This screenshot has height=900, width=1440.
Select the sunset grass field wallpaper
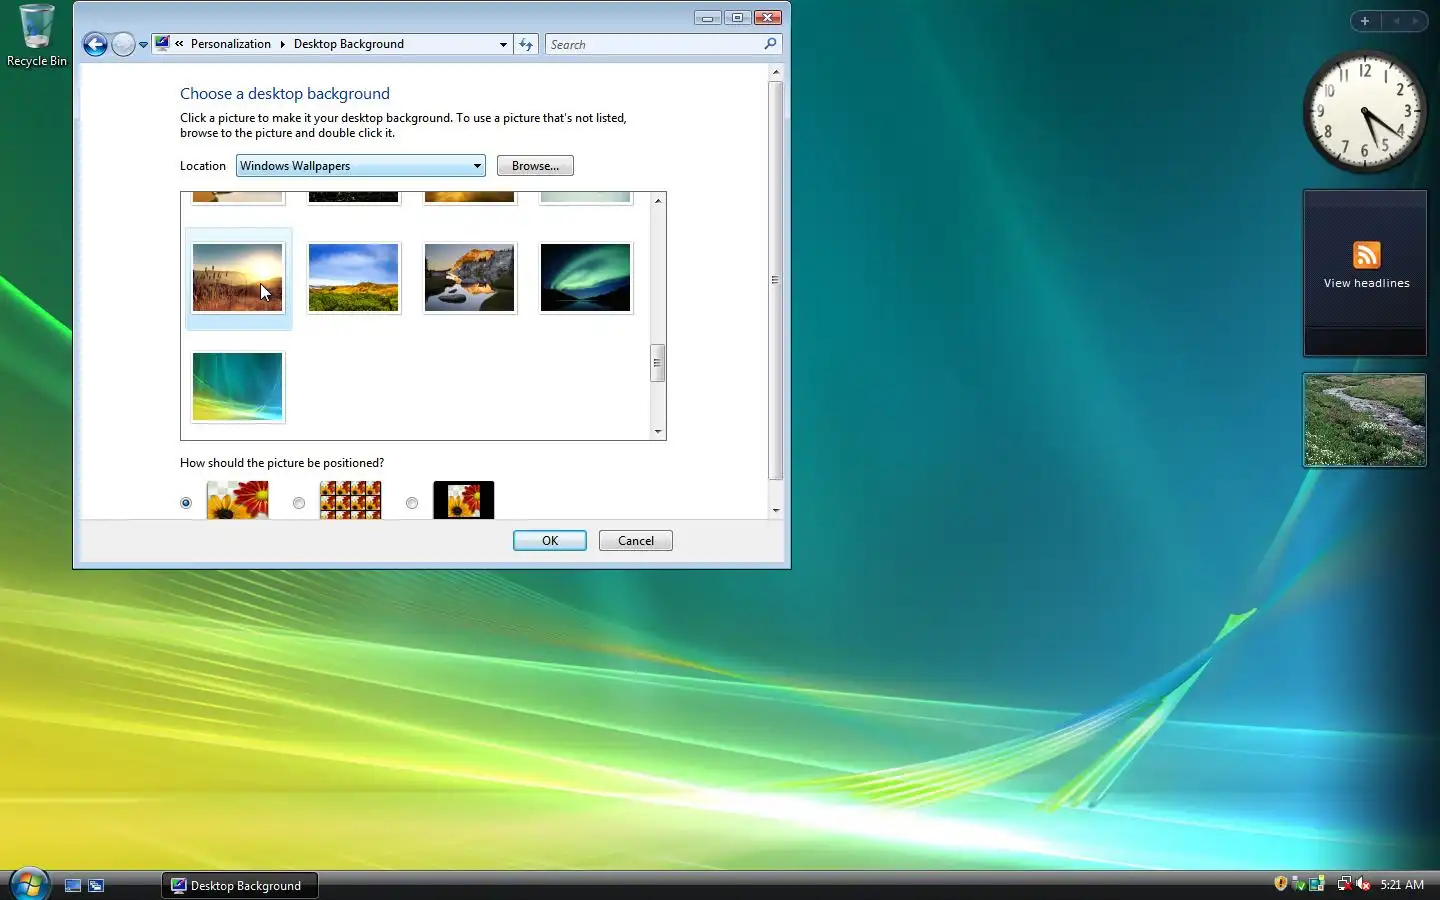(238, 278)
